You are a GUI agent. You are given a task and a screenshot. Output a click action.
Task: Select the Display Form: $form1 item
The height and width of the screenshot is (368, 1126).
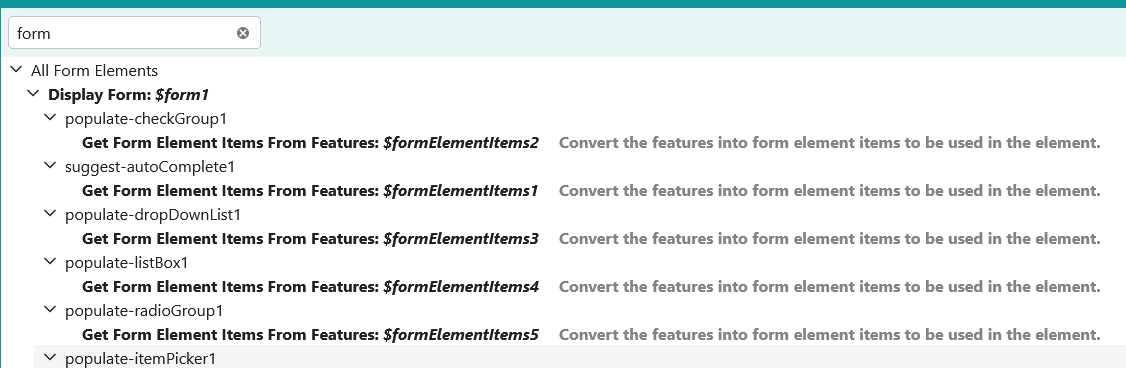[129, 94]
